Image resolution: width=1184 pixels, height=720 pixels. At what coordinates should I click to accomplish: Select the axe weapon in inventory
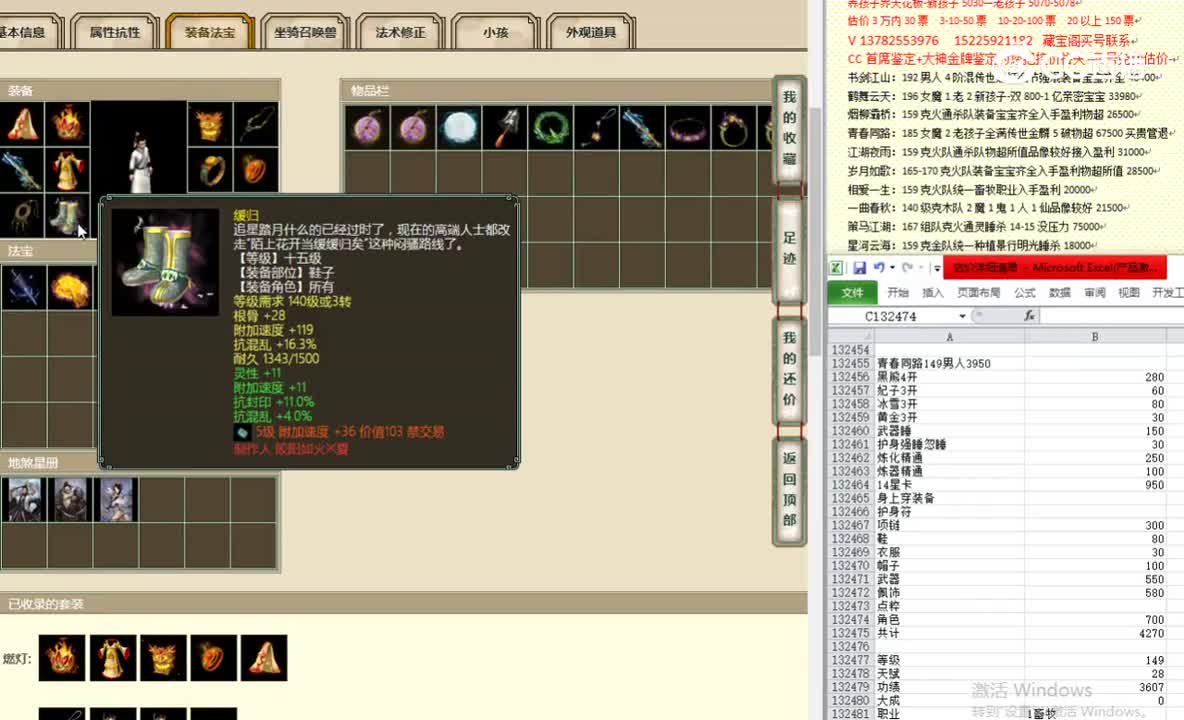coord(505,128)
